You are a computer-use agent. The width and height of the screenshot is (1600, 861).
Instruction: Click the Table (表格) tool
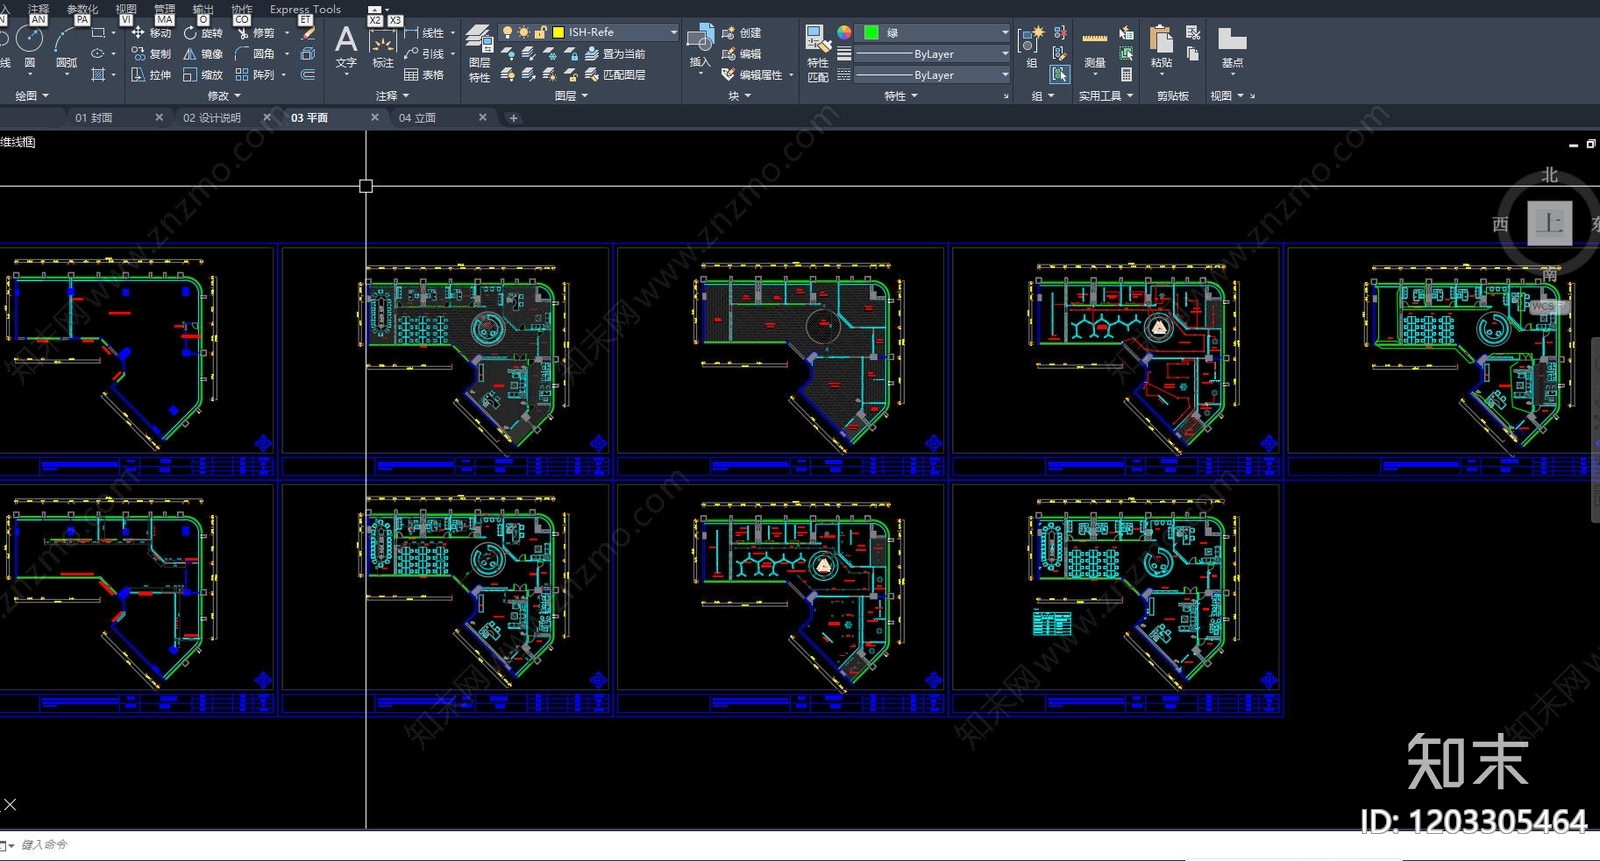(x=424, y=75)
